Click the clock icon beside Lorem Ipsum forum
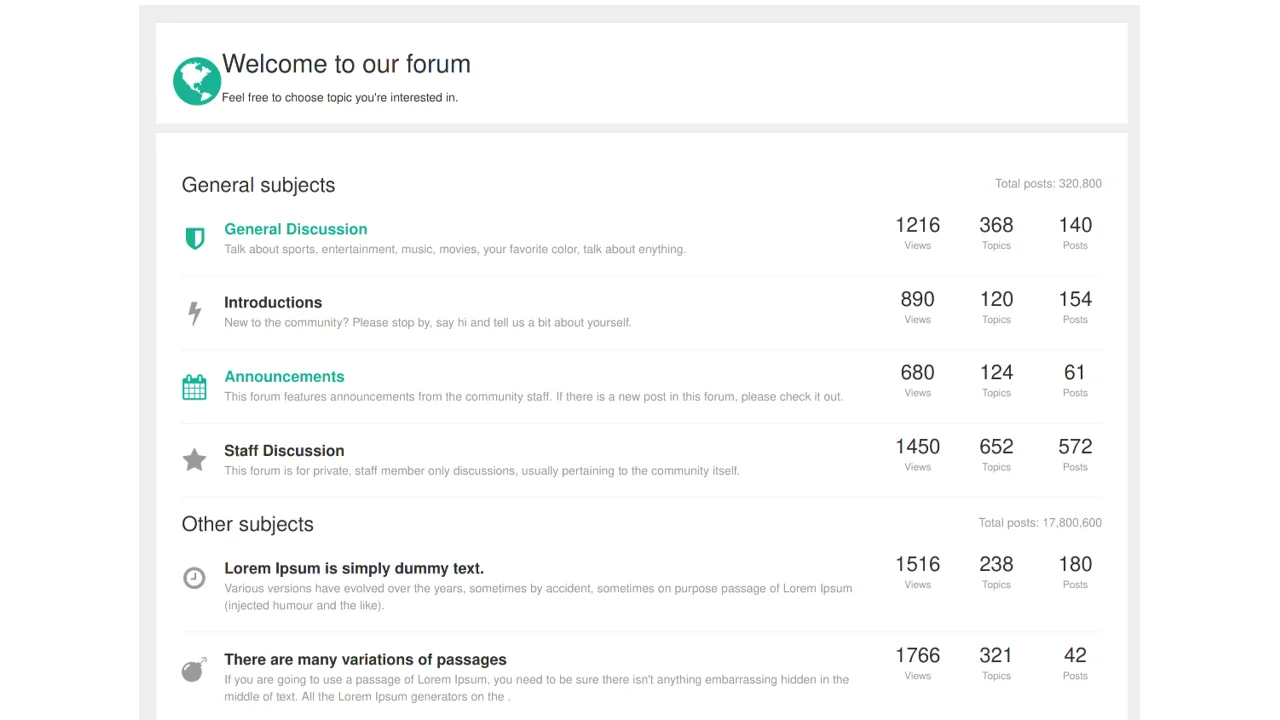Viewport: 1280px width, 720px height. coord(194,578)
